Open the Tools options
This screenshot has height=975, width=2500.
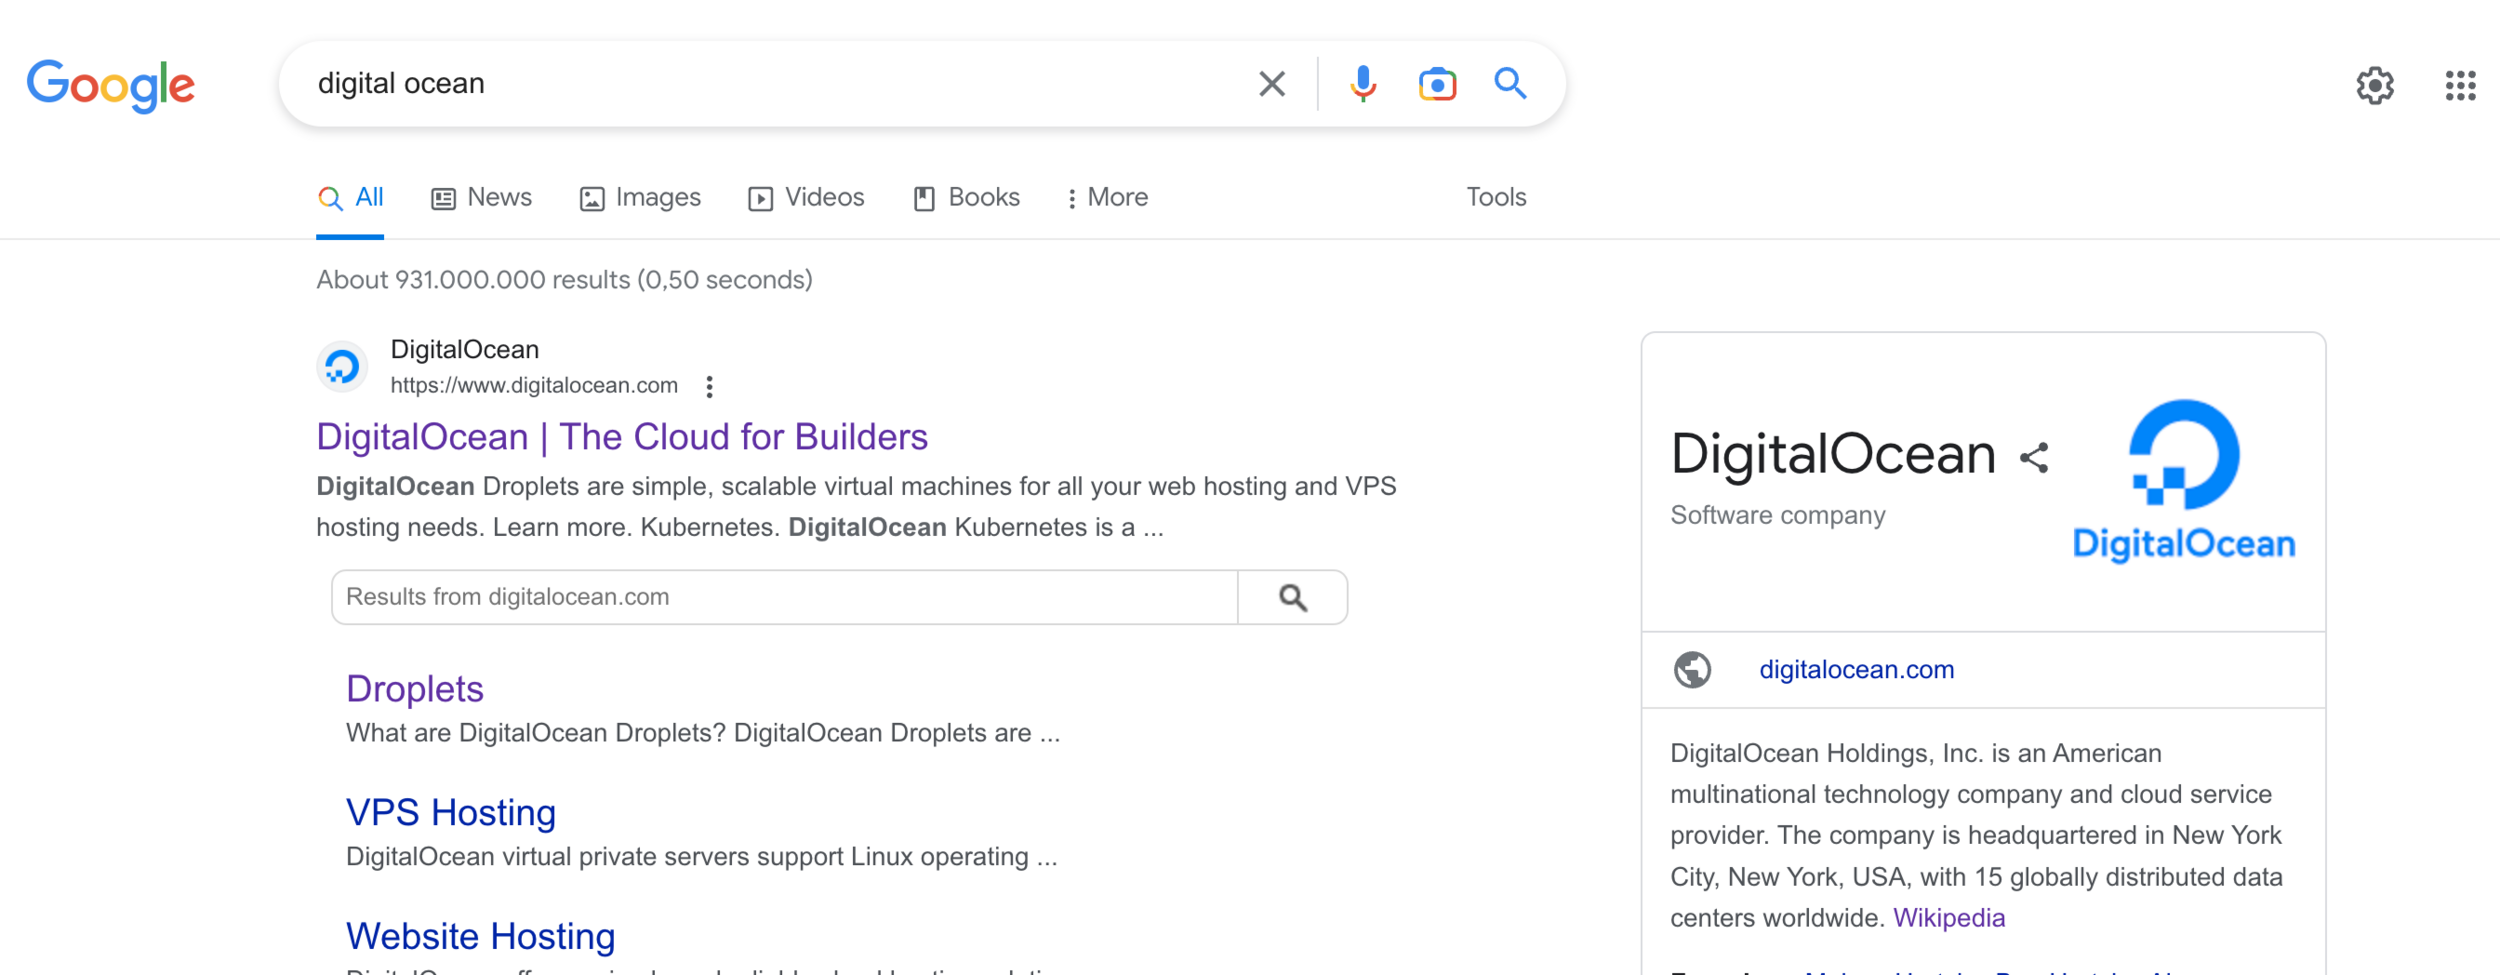[x=1495, y=198]
